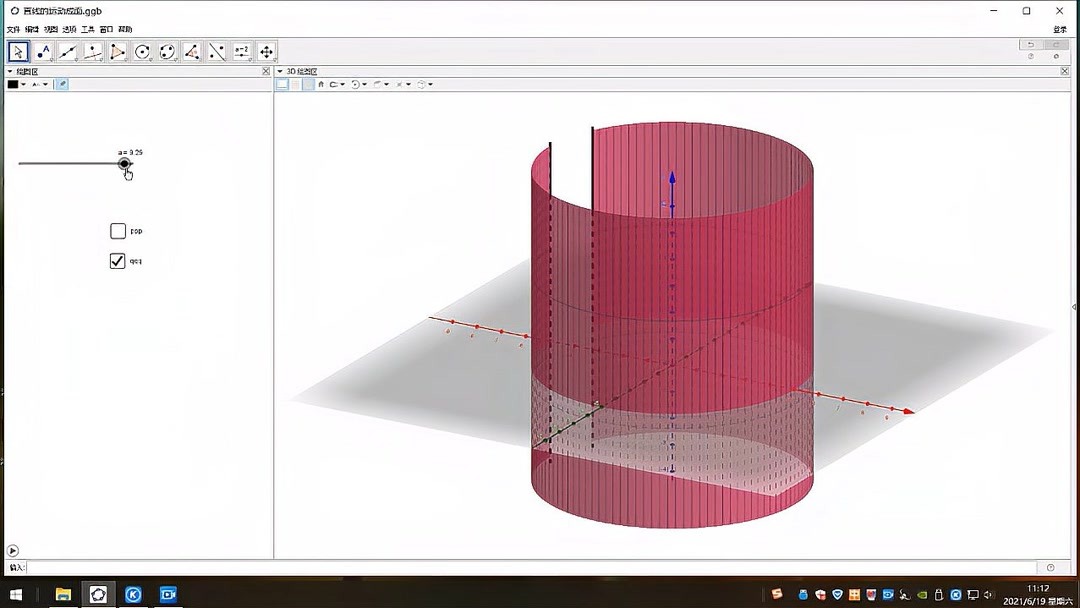Select the Line tool
Image resolution: width=1080 pixels, height=608 pixels.
pos(68,51)
